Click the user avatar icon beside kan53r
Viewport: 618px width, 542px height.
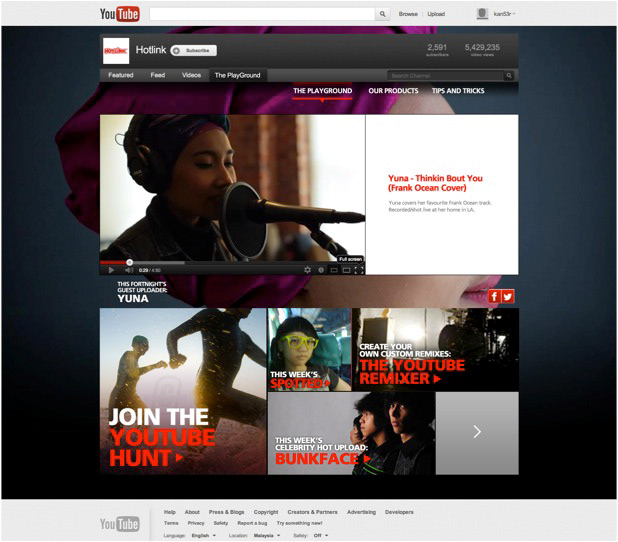point(482,14)
